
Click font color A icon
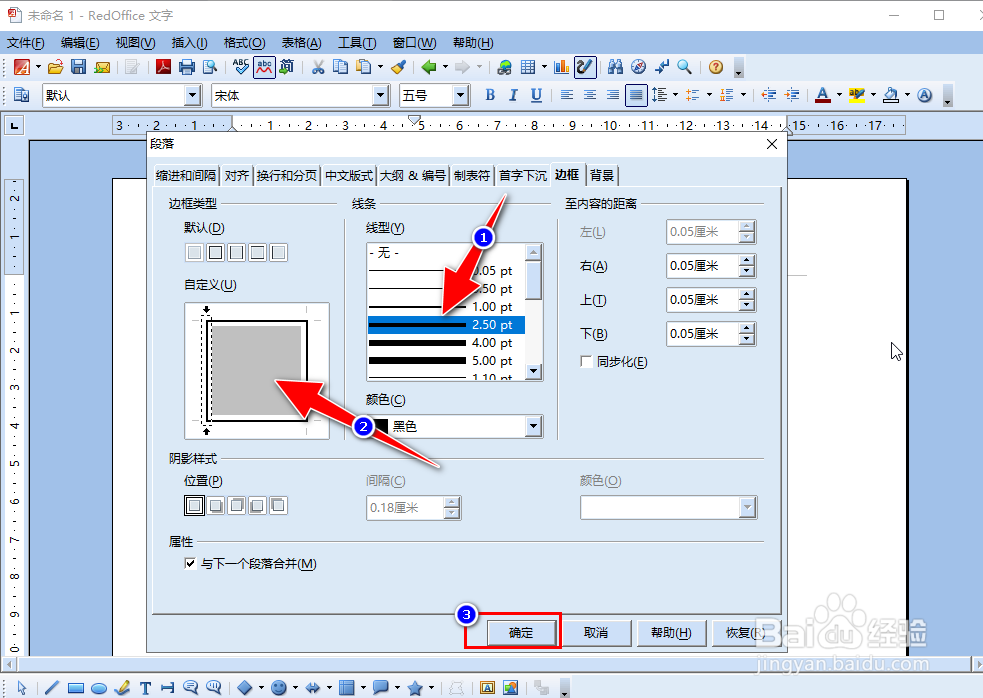(x=823, y=95)
